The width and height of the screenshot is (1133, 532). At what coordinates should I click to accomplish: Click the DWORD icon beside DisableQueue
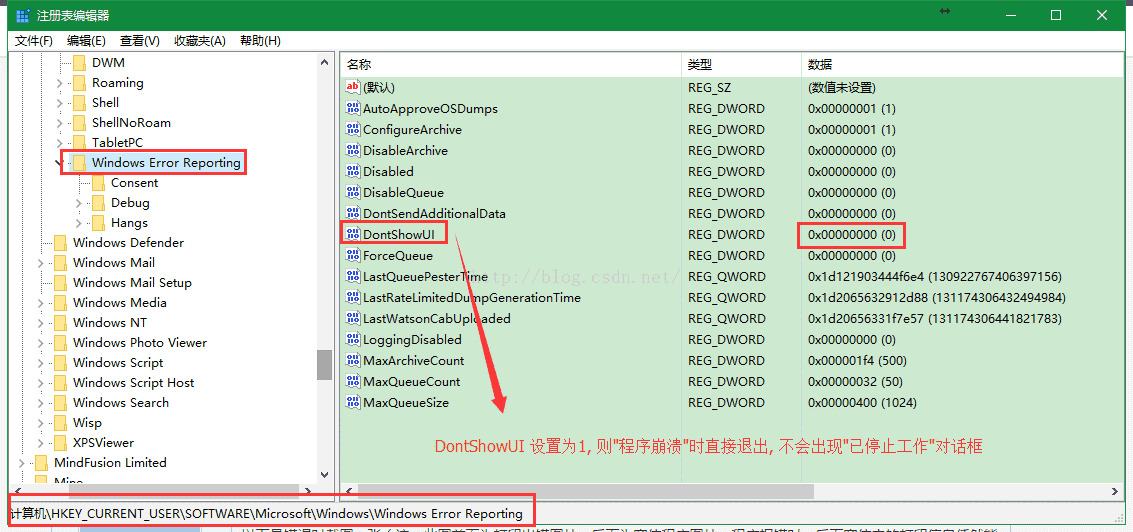353,192
